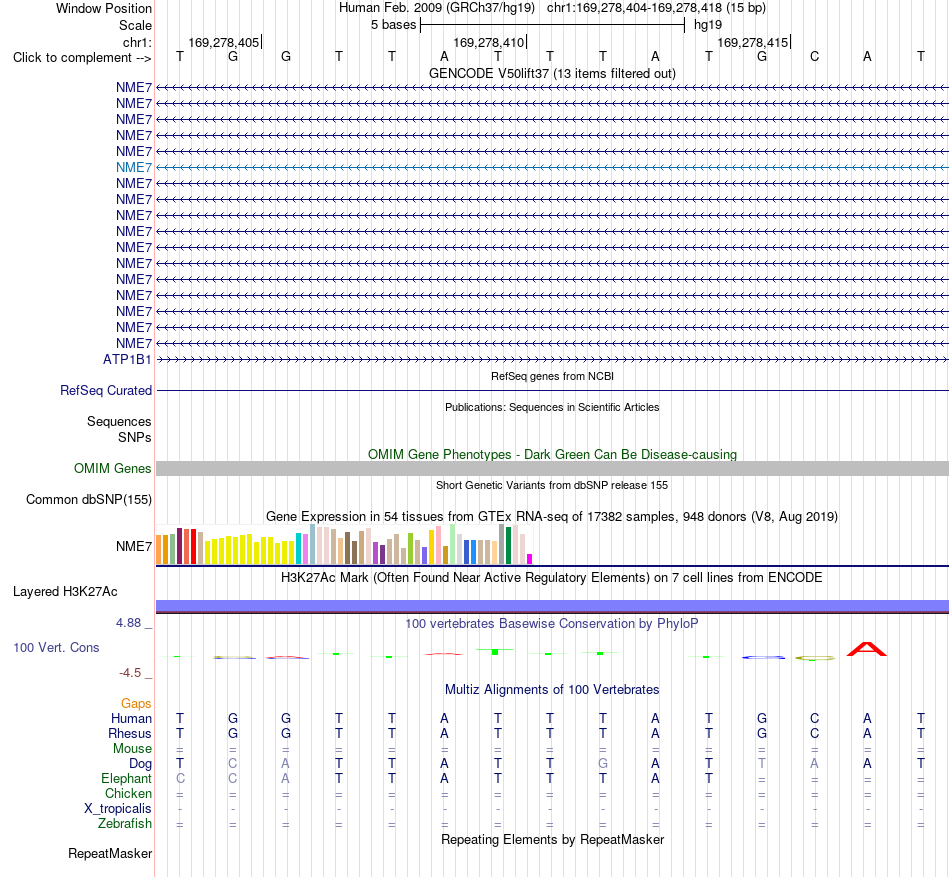Click the Common dbSNP(155) label
950x877 pixels.
click(x=88, y=500)
